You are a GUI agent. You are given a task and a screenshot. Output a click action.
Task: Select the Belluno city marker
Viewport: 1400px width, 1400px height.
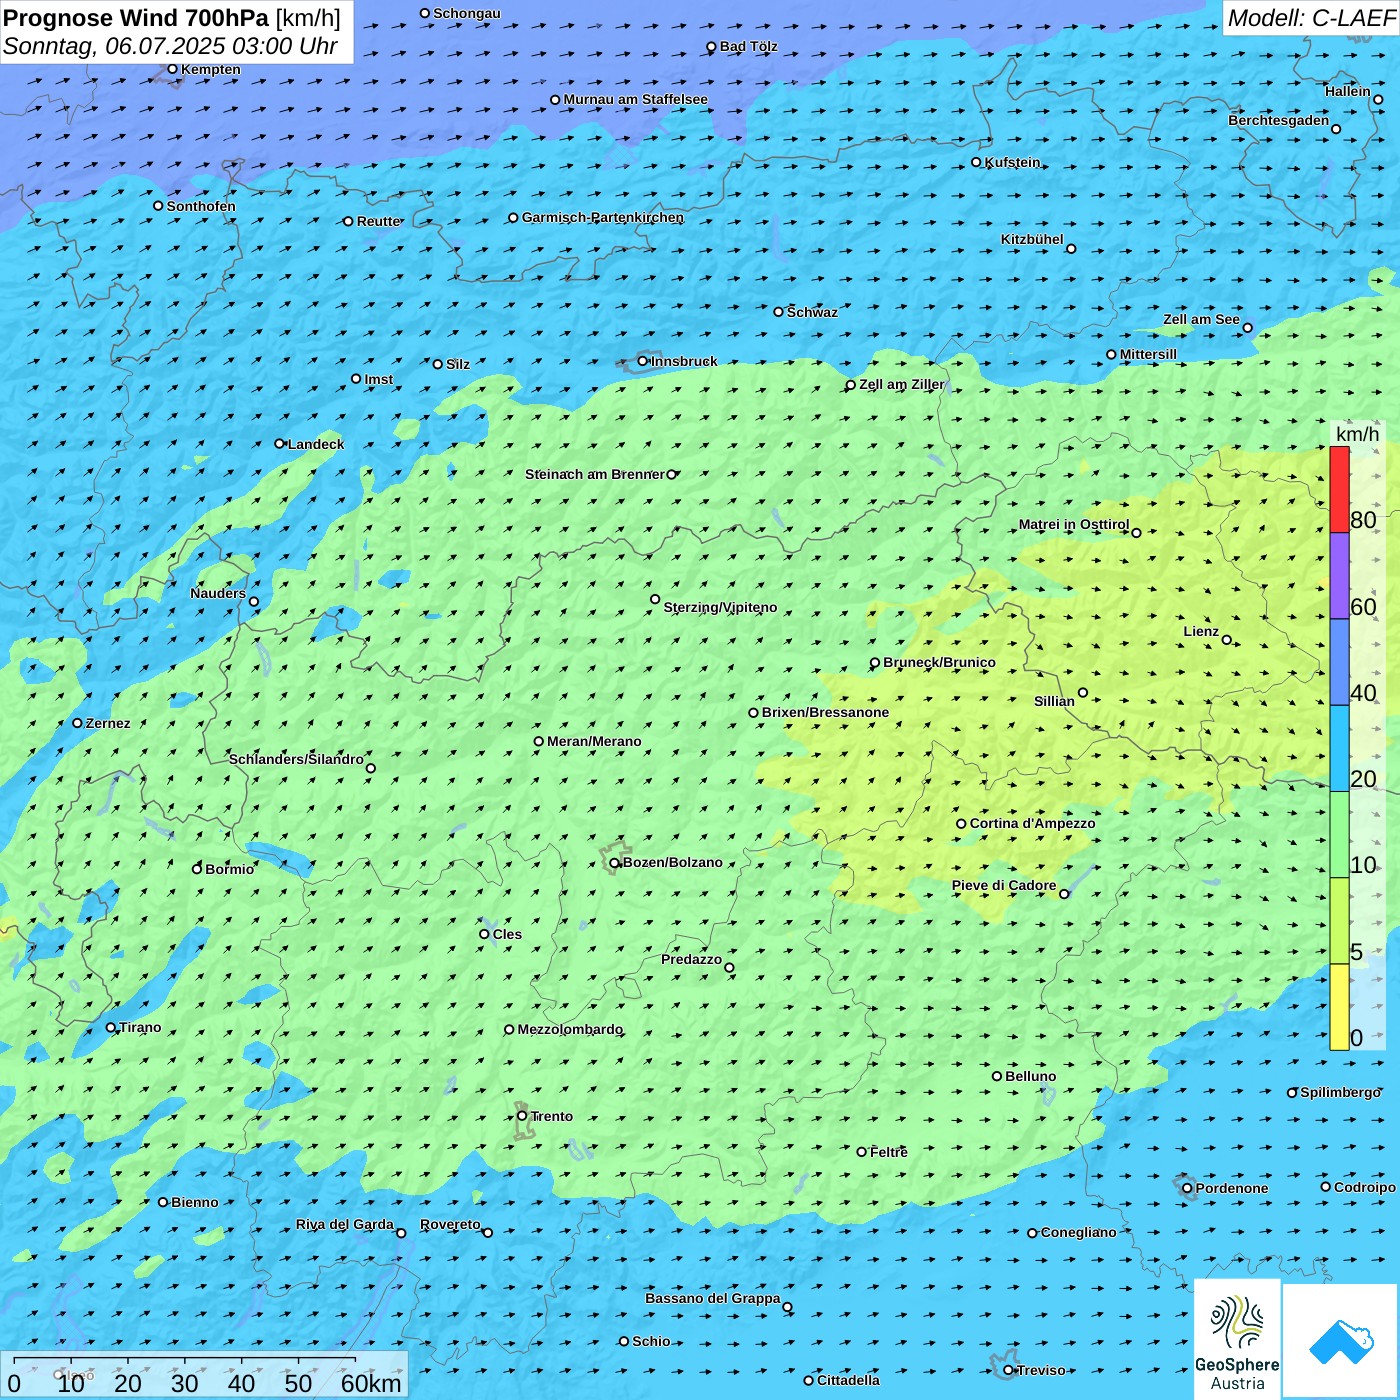tap(997, 1076)
